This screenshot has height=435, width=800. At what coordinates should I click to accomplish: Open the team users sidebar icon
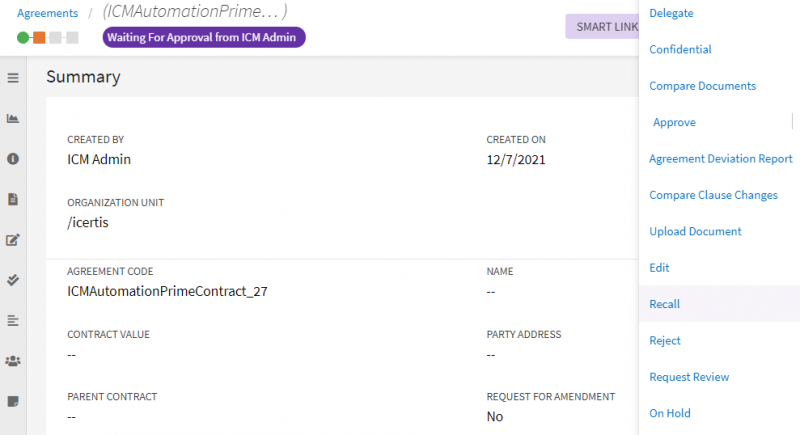click(13, 361)
